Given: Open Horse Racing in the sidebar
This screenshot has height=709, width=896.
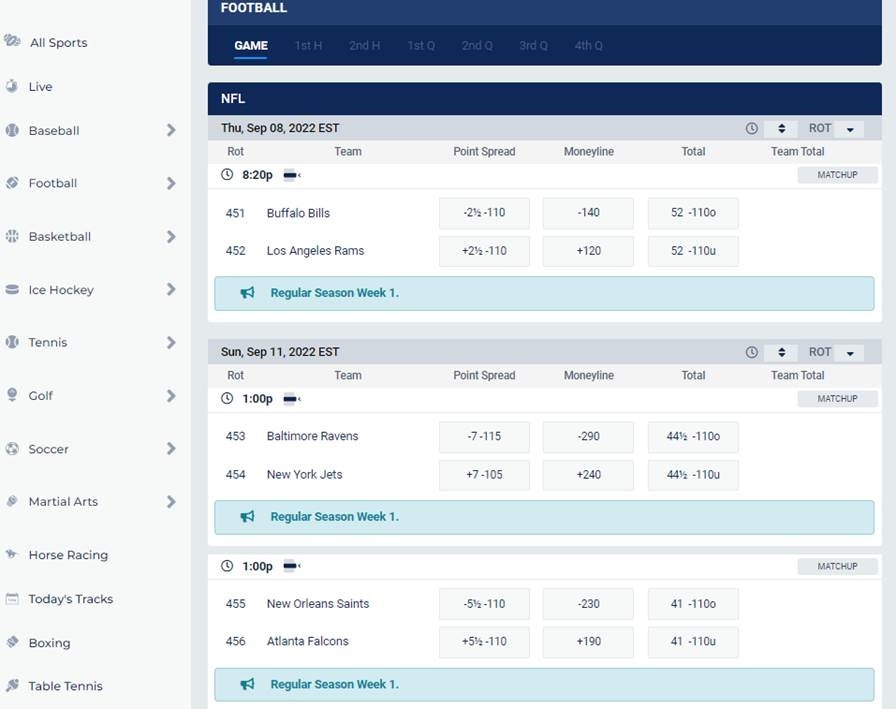Looking at the screenshot, I should point(68,555).
